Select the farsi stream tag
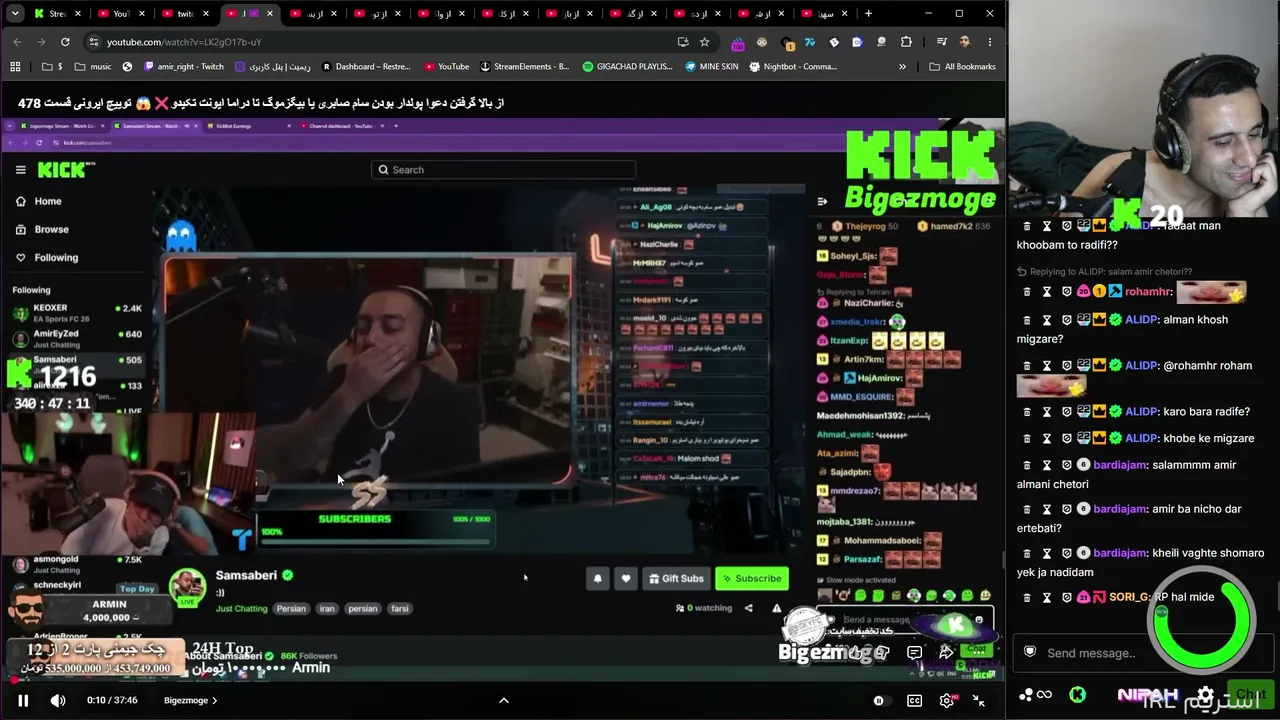This screenshot has height=720, width=1280. point(400,608)
